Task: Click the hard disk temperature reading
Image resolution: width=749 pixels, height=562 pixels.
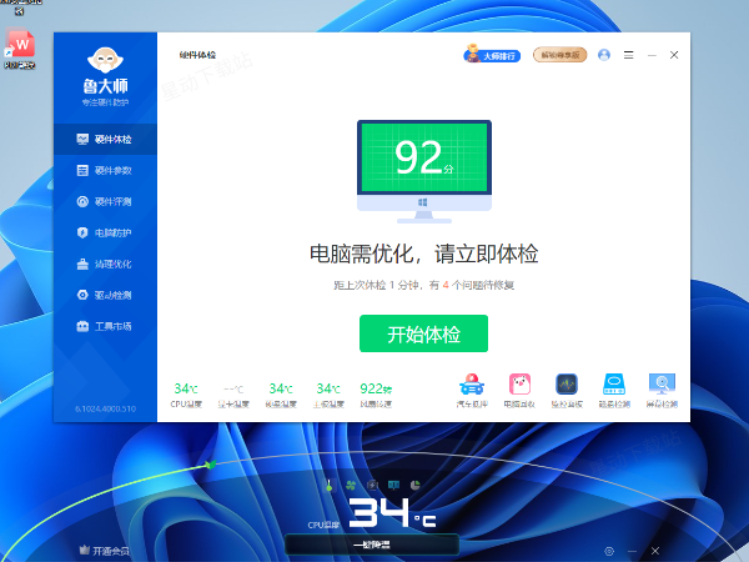Action: click(x=281, y=395)
